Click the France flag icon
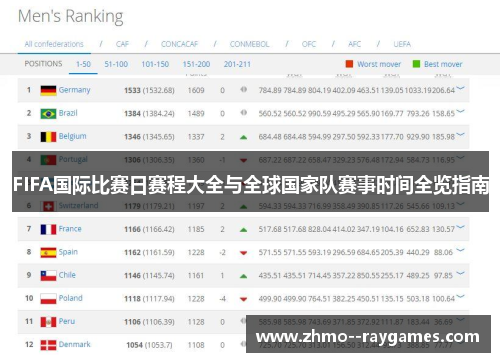Screen dimensions: 500x362 click(x=48, y=229)
